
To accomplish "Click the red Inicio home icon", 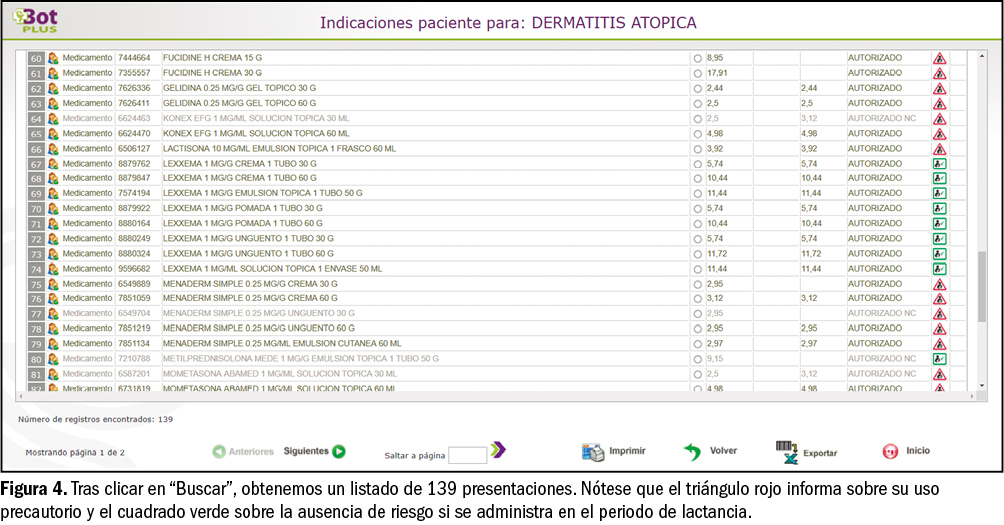I will 890,452.
